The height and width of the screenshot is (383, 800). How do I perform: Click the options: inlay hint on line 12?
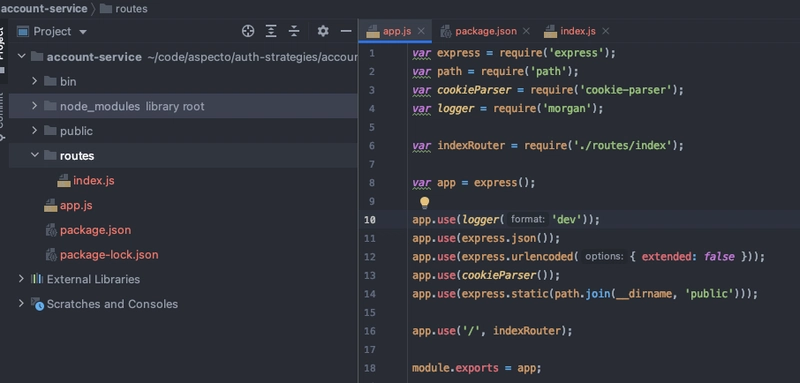(604, 257)
